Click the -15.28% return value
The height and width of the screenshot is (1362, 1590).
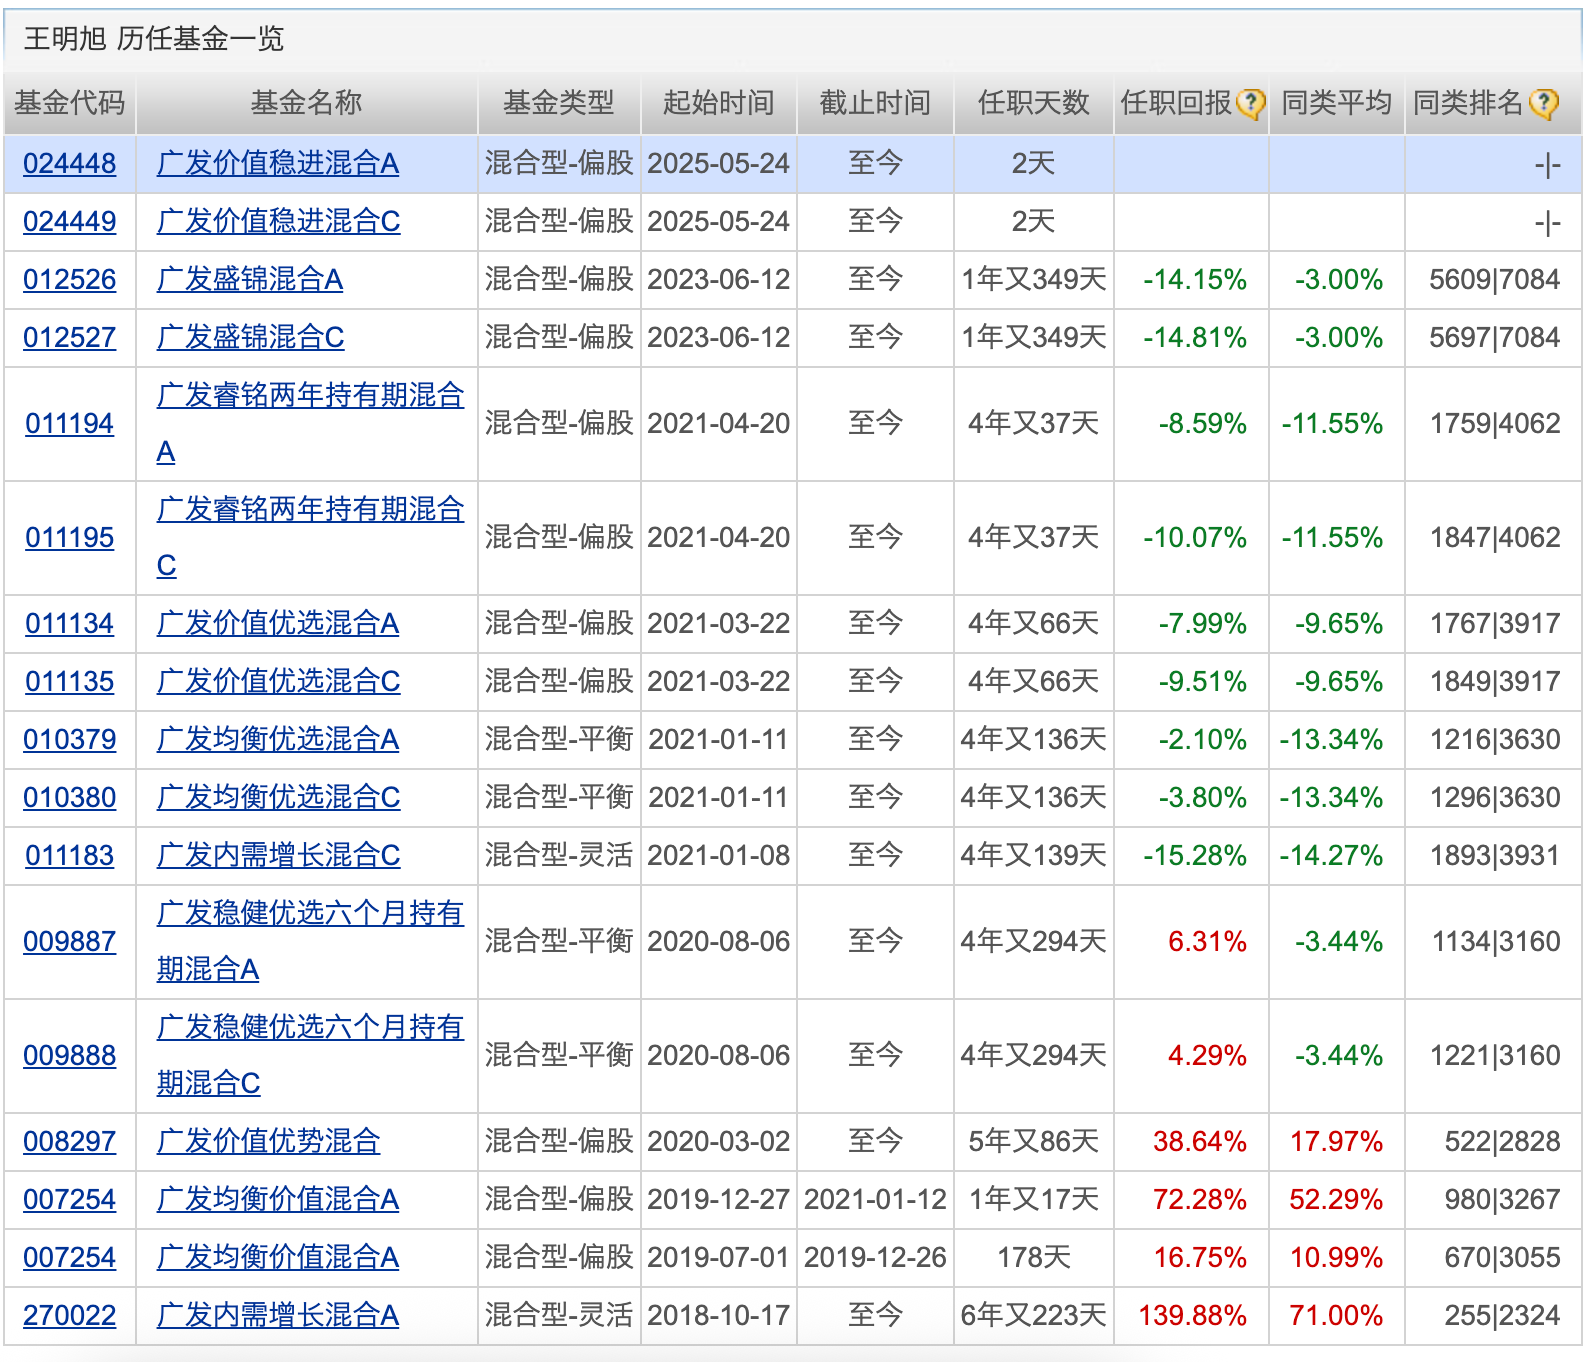pos(1195,856)
